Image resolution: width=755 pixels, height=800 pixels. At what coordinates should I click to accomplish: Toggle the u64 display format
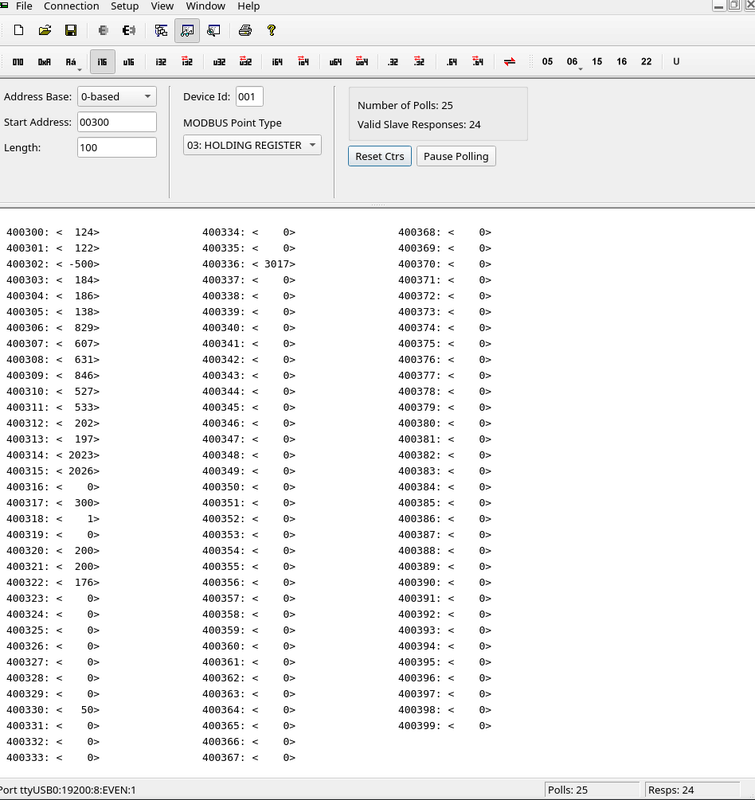click(x=336, y=62)
